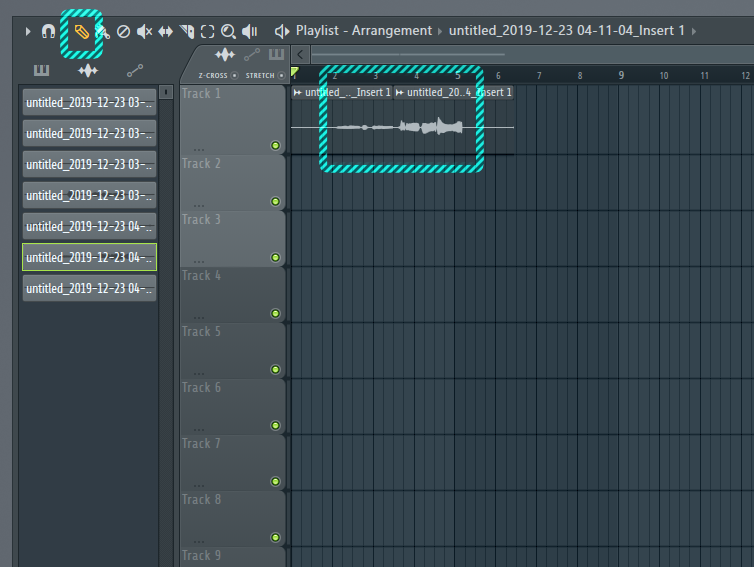The width and height of the screenshot is (754, 567).
Task: Select the Track 8 header
Action: 233,519
